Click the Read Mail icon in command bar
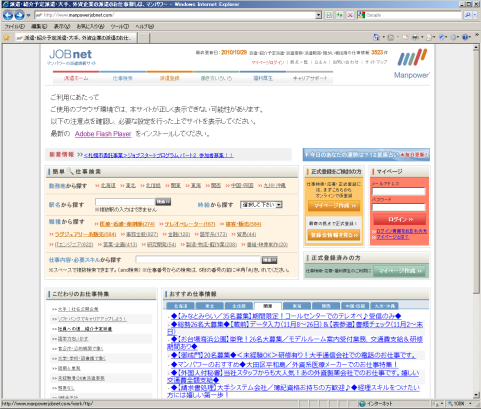Screen dimensions: 481x409 [405, 37]
